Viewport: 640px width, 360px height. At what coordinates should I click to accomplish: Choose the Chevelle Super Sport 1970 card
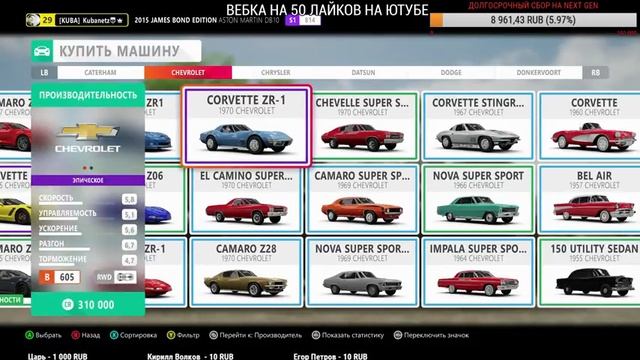tap(362, 126)
